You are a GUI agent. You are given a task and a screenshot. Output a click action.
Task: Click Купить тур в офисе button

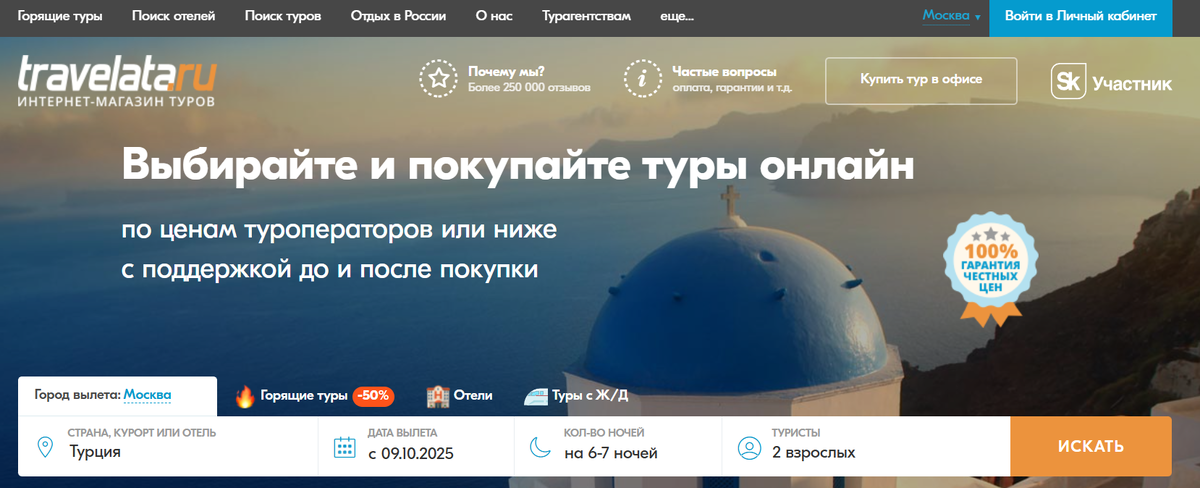[x=921, y=81]
